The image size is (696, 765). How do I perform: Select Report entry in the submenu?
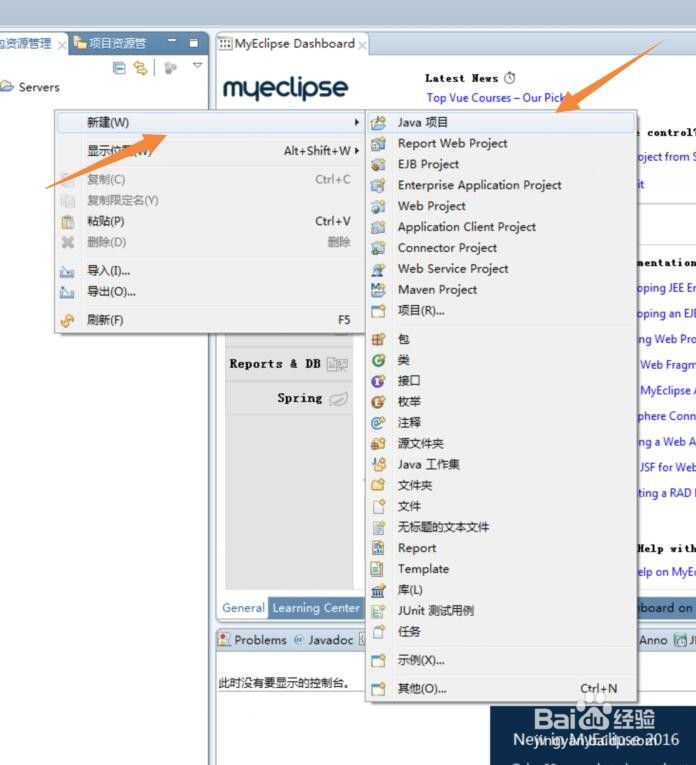tap(501, 548)
